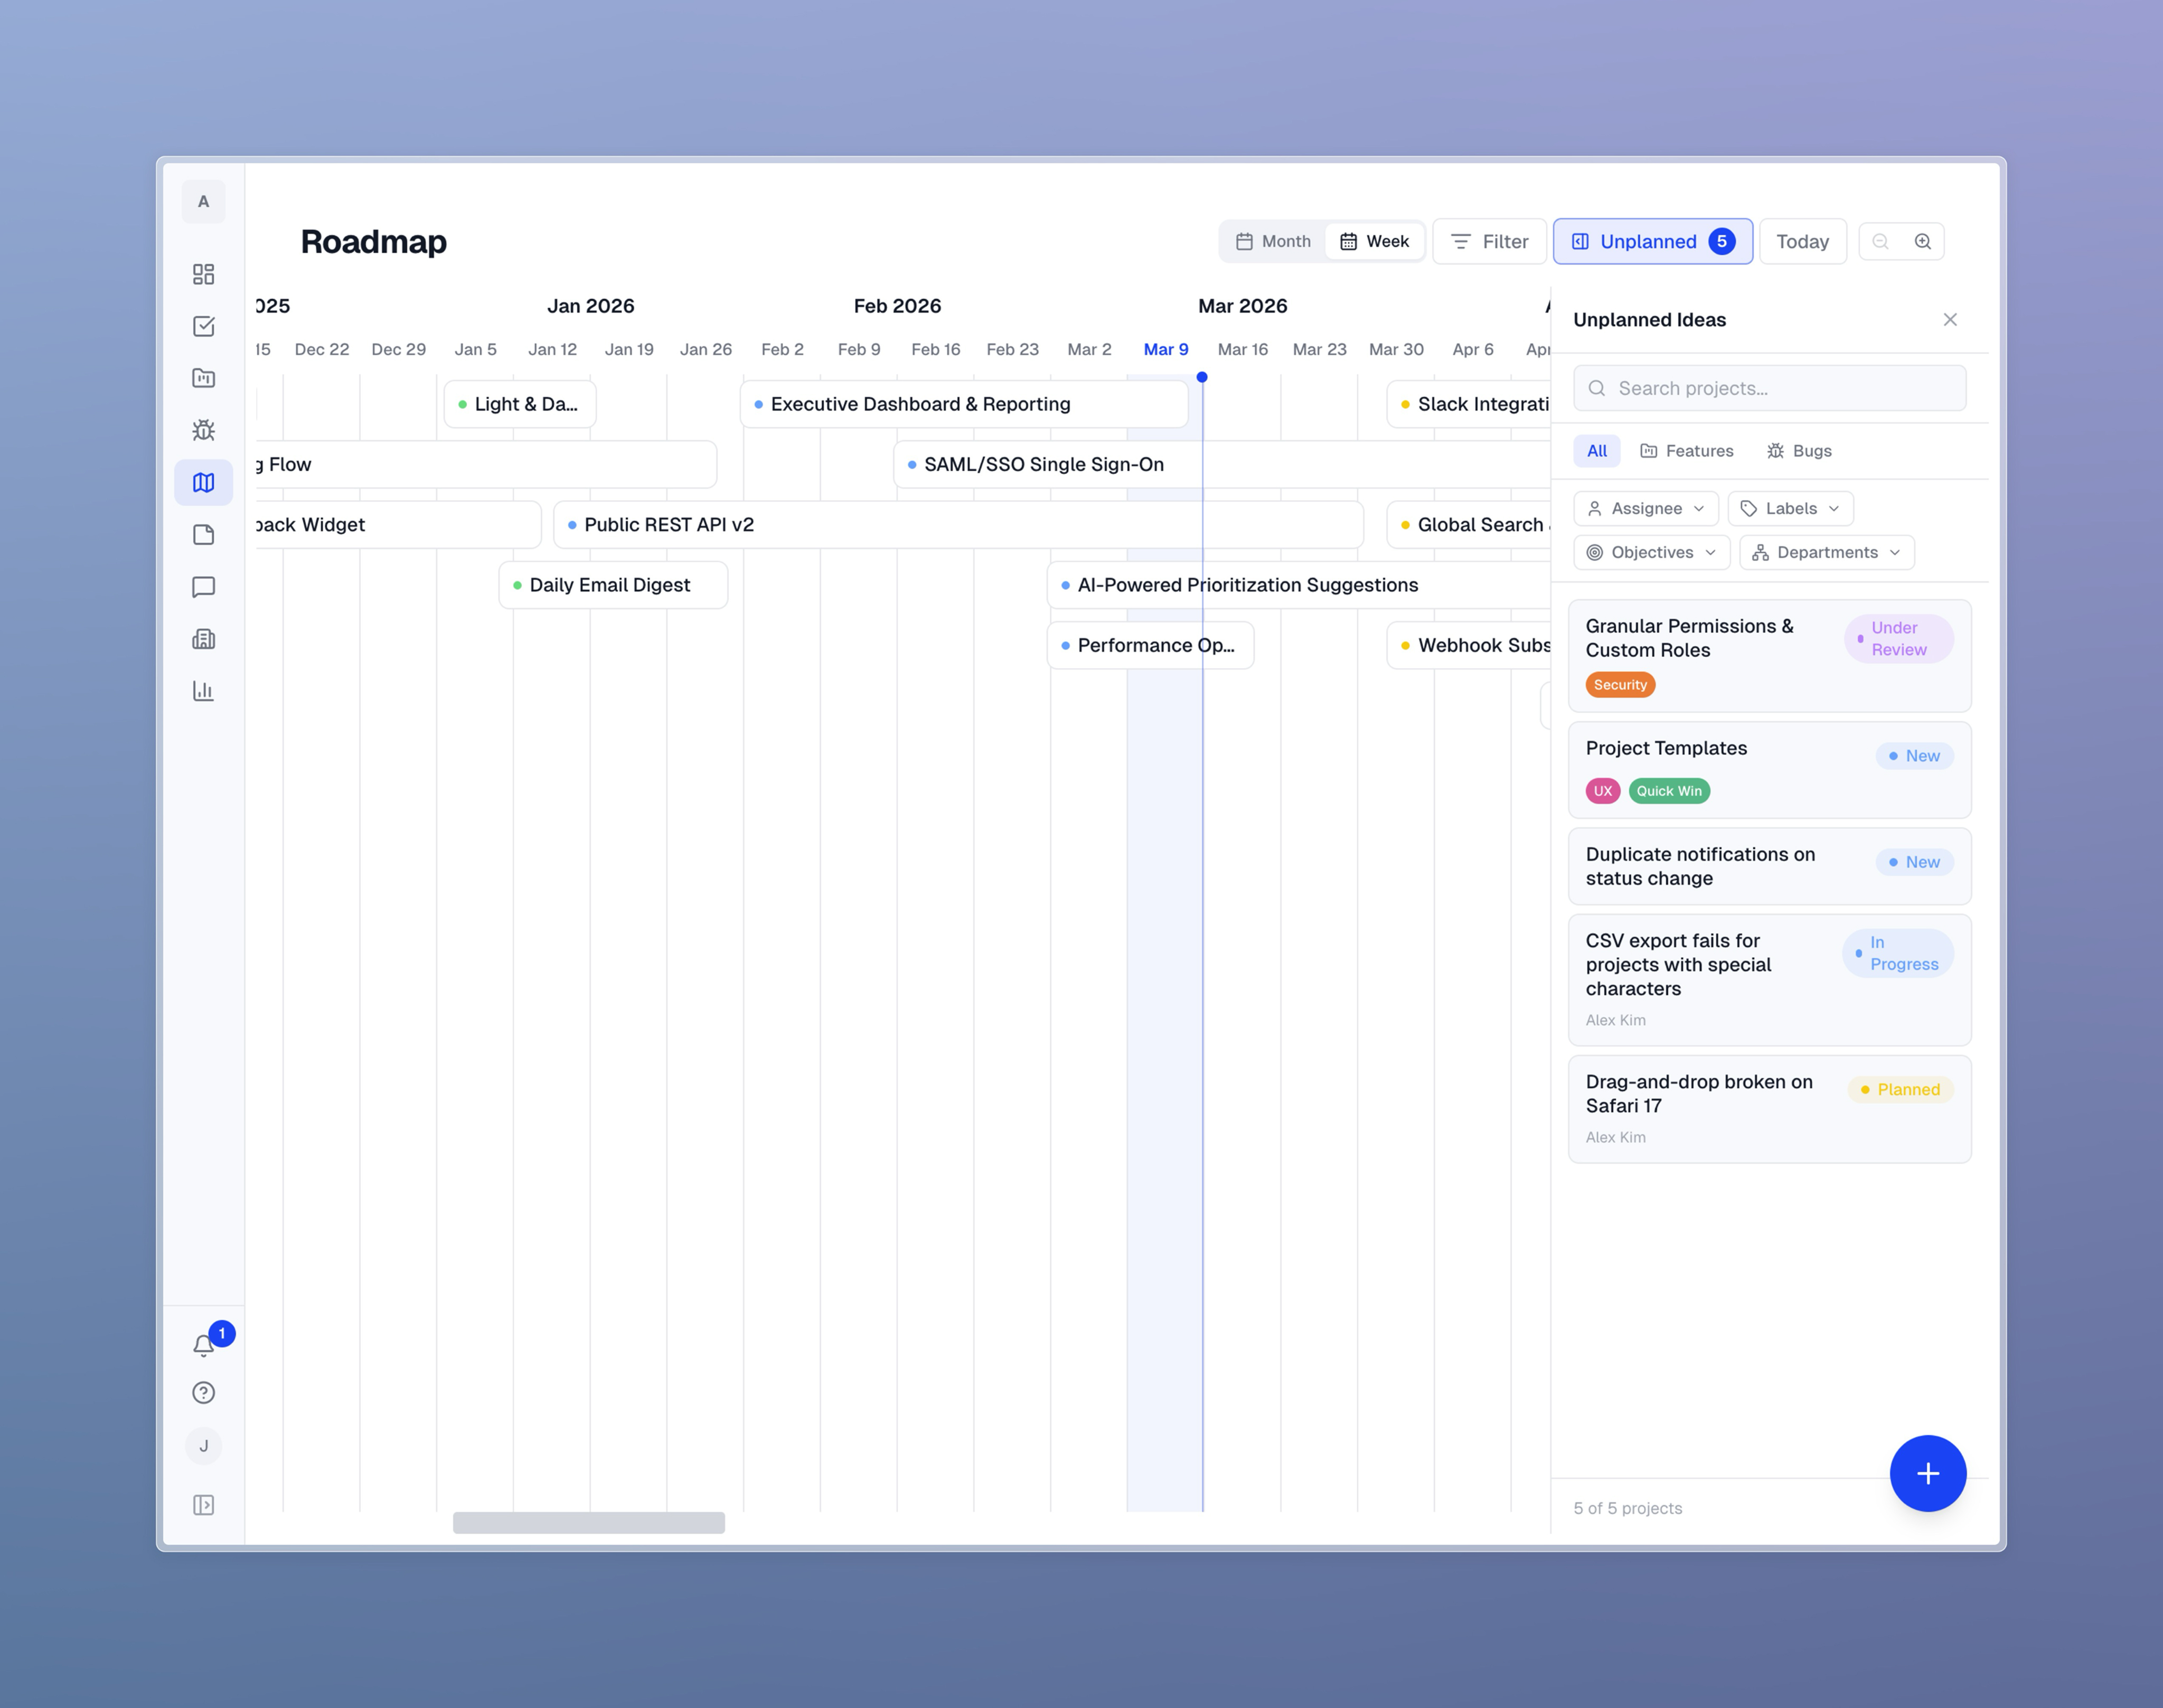
Task: Switch to the Features tab
Action: pyautogui.click(x=1687, y=451)
